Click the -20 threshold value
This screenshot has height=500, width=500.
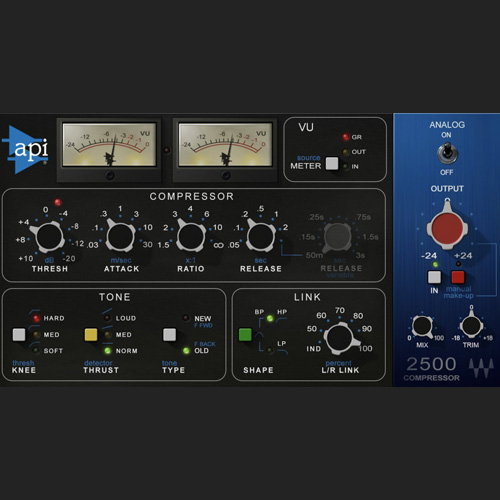click(69, 258)
